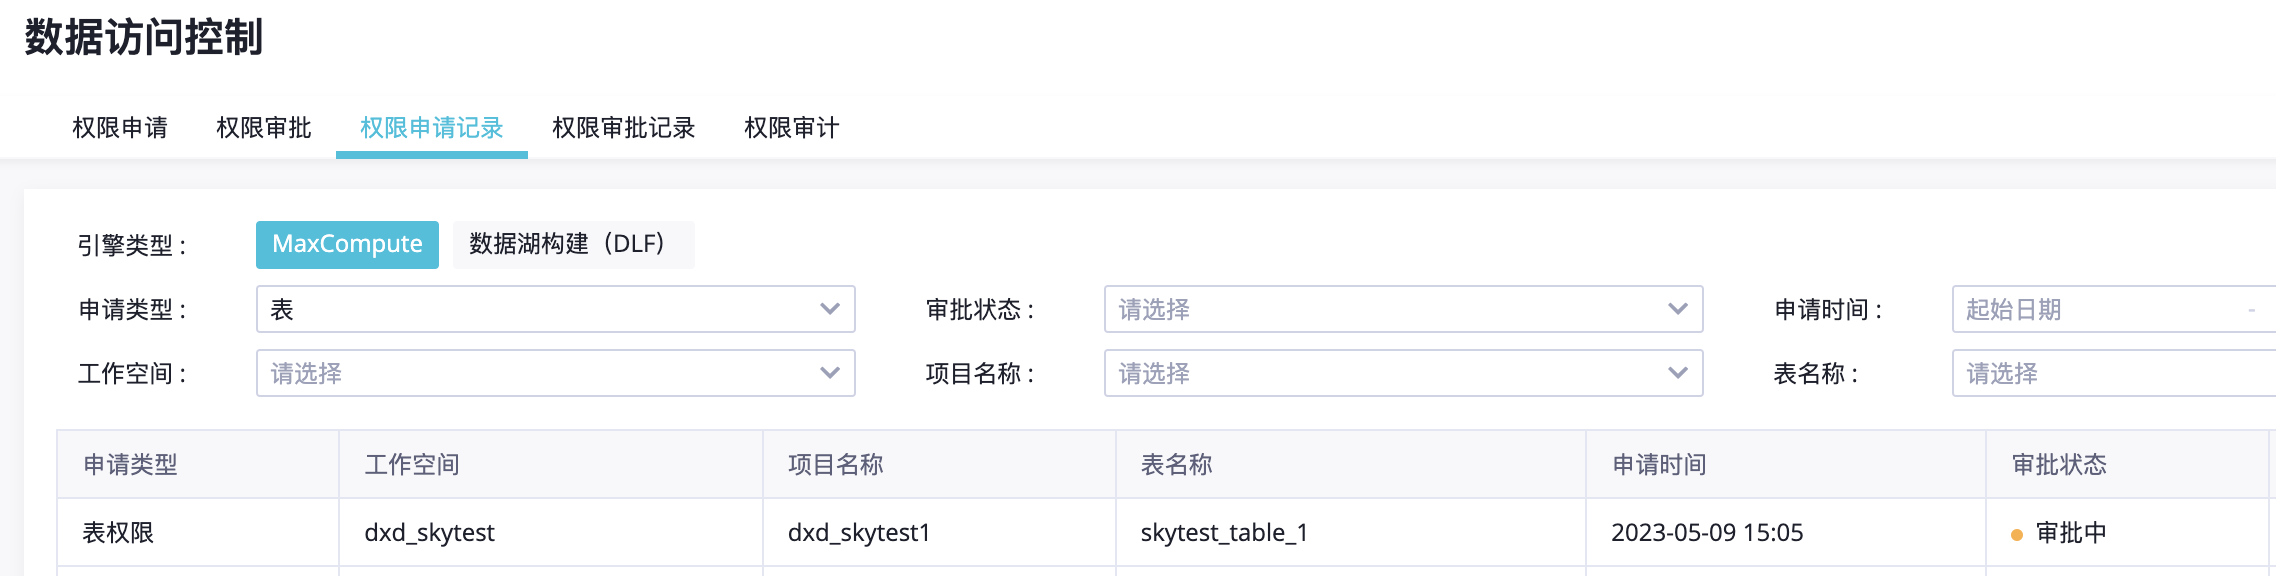Select the MaxCompute engine type

[x=347, y=245]
